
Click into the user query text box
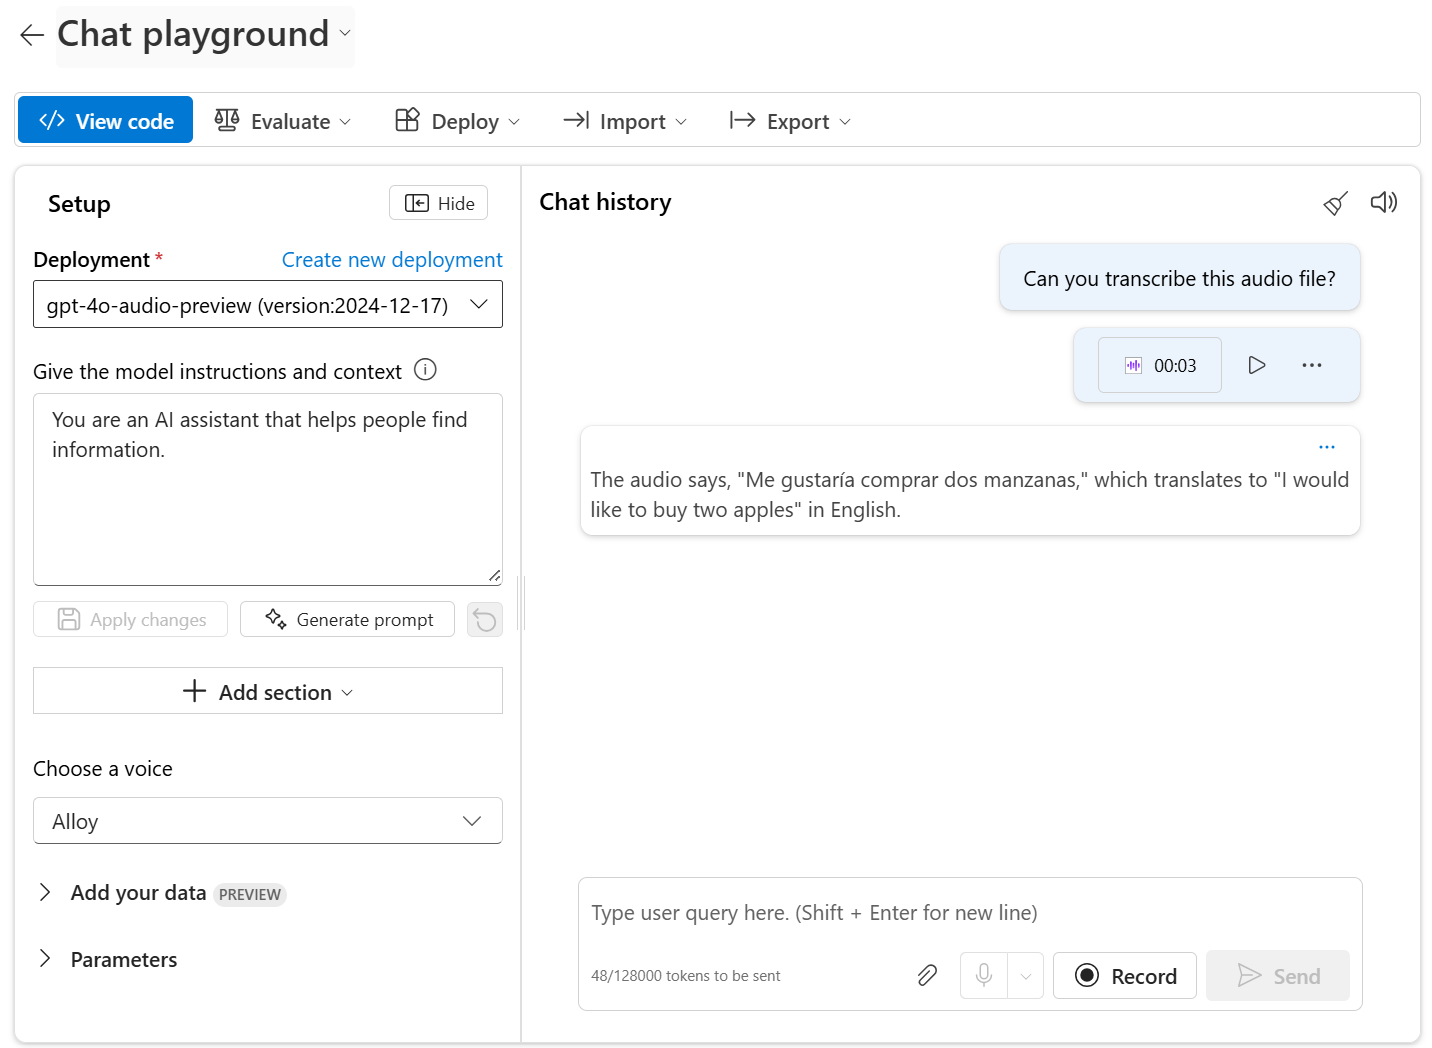coord(968,912)
